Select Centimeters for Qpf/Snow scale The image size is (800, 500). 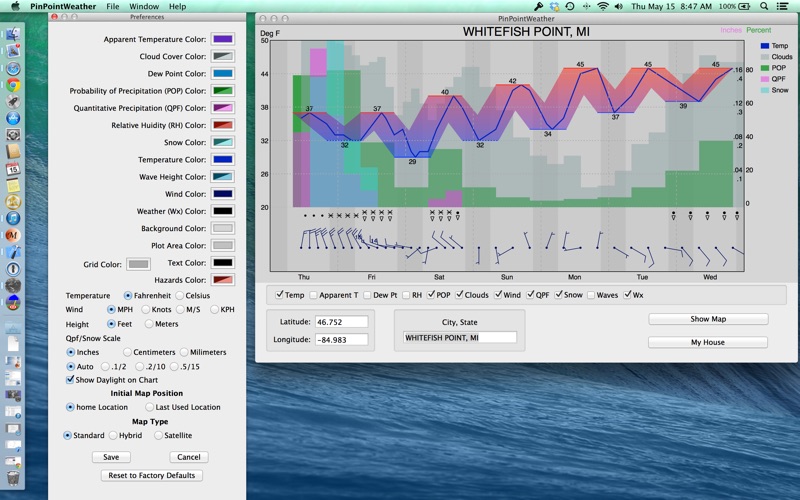click(127, 352)
